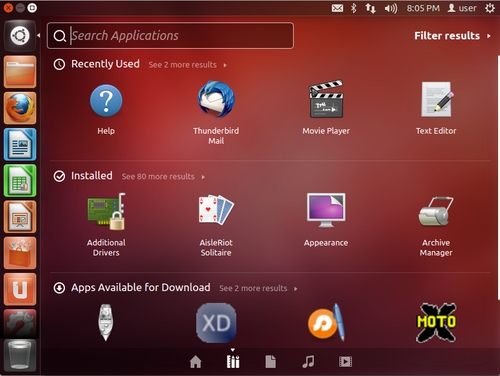Start AisleRiot Solitaire
The width and height of the screenshot is (500, 376).
coord(216,210)
